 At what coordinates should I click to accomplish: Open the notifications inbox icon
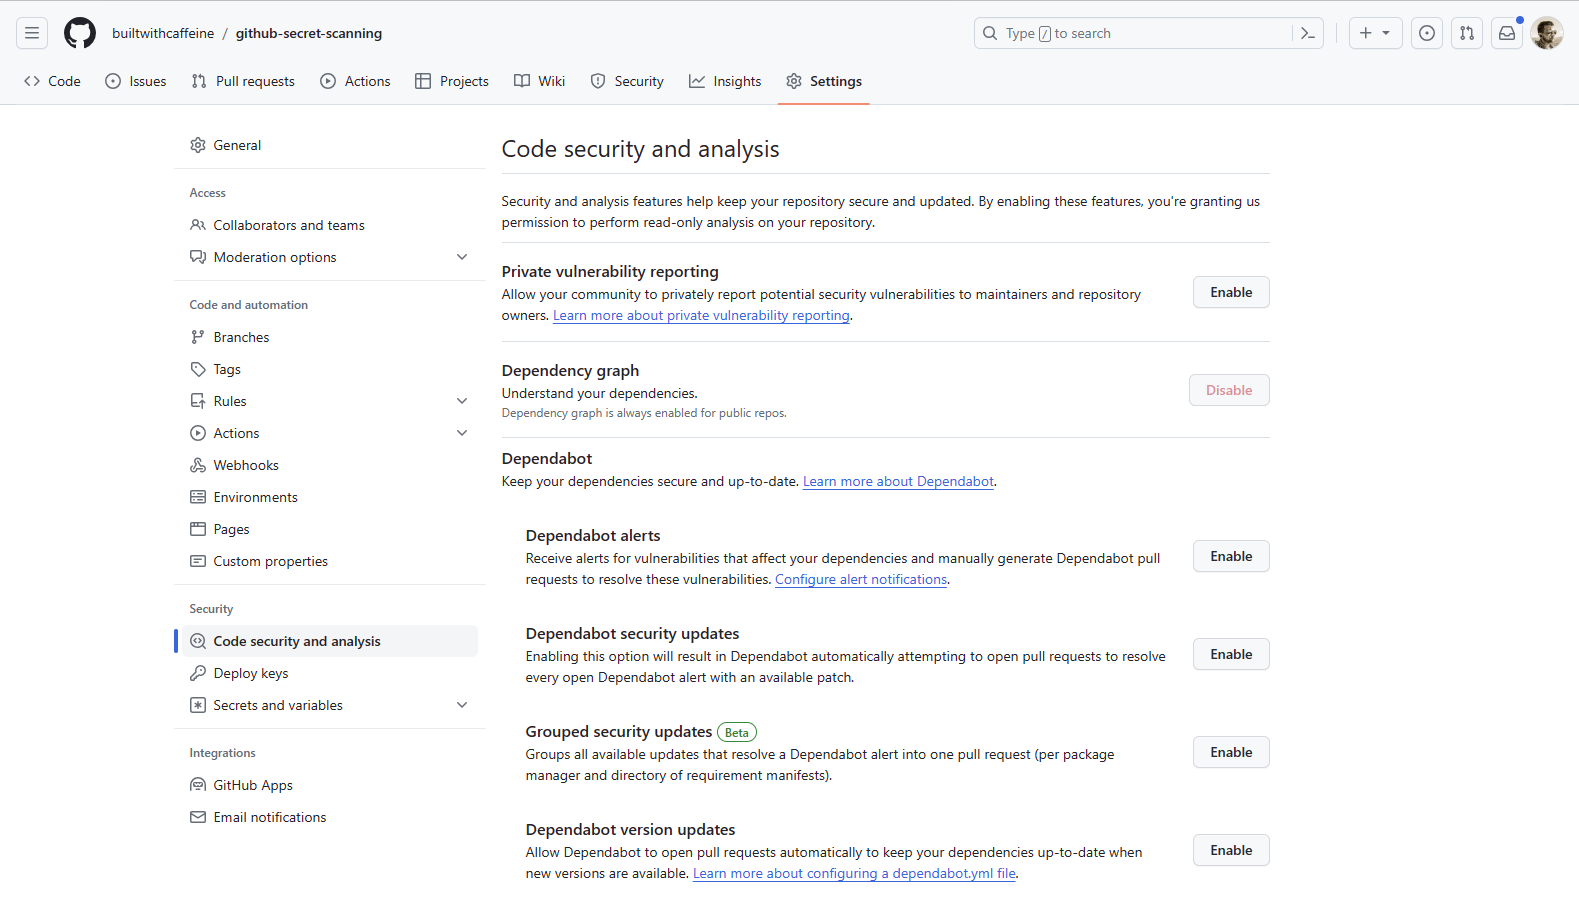[x=1507, y=33]
